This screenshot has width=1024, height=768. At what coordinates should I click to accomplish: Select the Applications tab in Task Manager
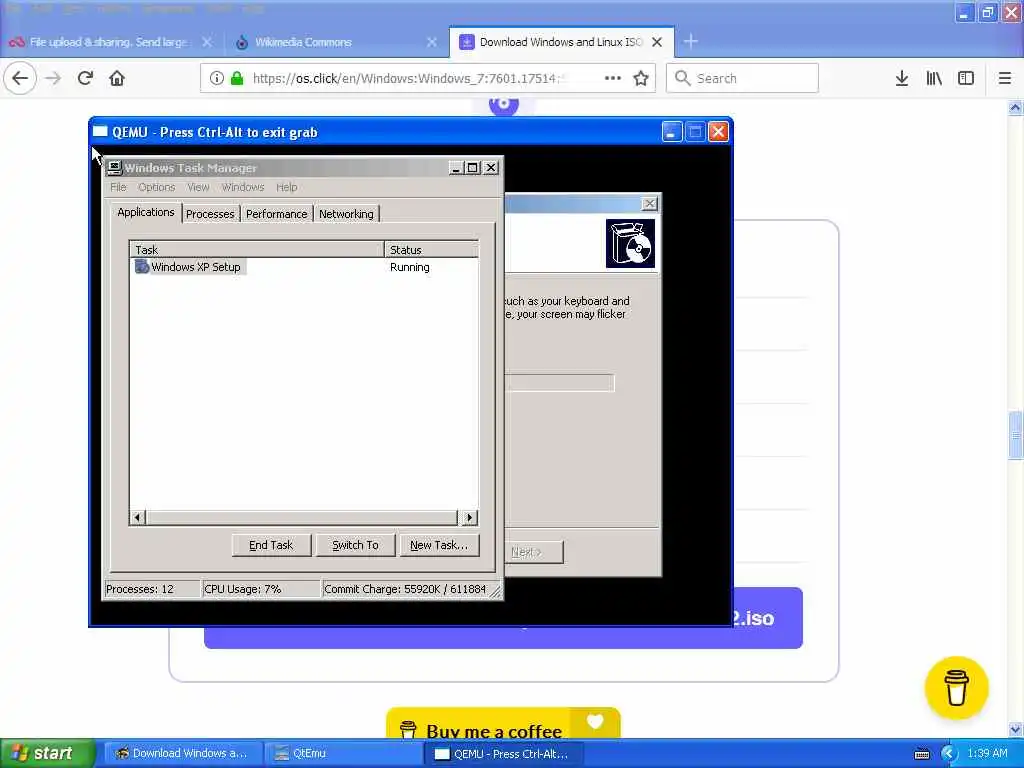(x=146, y=212)
